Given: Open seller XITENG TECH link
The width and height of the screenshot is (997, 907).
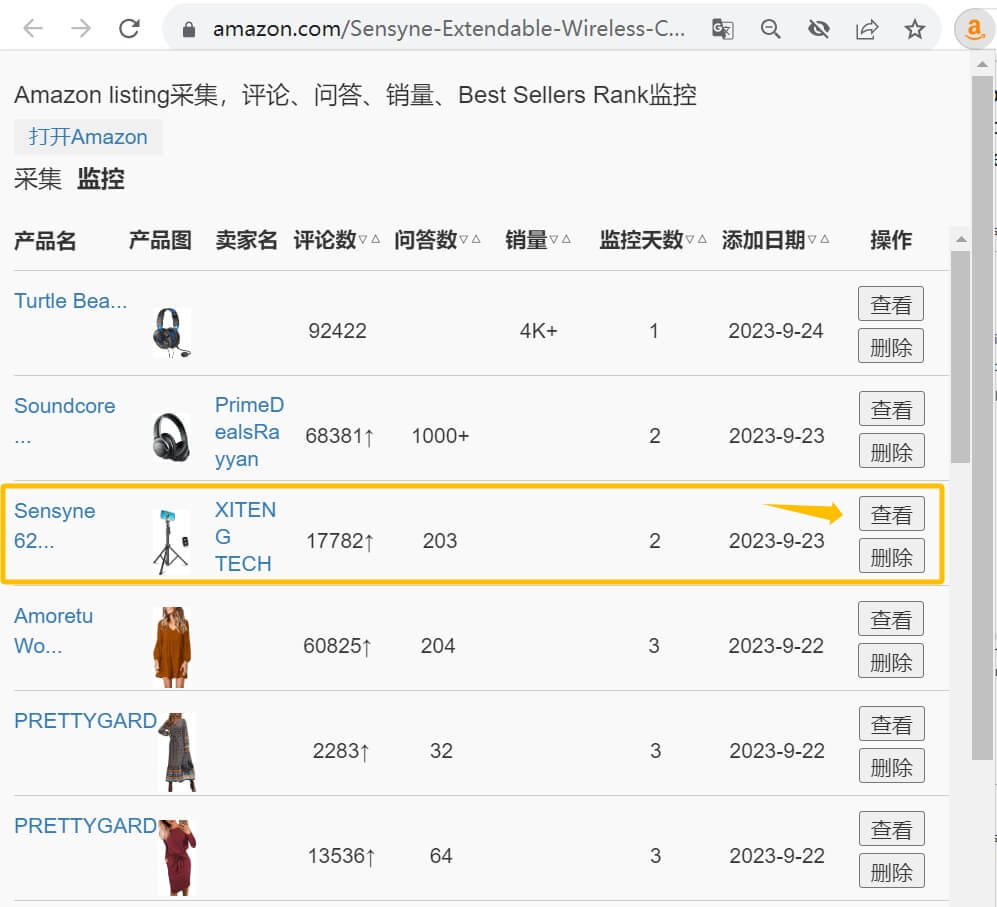Looking at the screenshot, I should [245, 537].
